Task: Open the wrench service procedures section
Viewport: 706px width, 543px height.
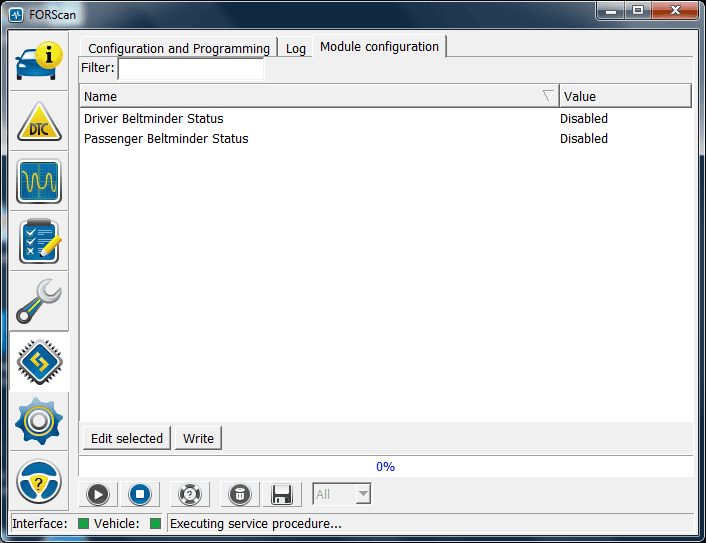Action: 39,301
